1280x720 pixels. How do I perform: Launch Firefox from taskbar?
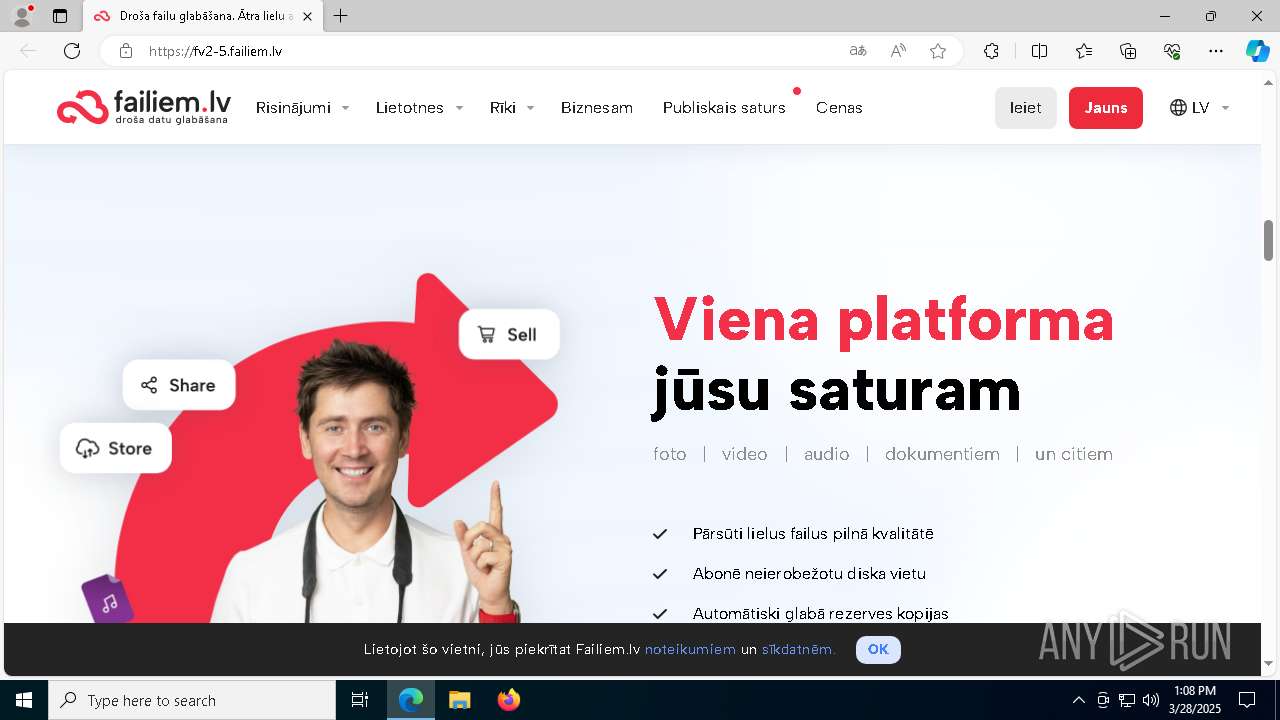(x=508, y=700)
